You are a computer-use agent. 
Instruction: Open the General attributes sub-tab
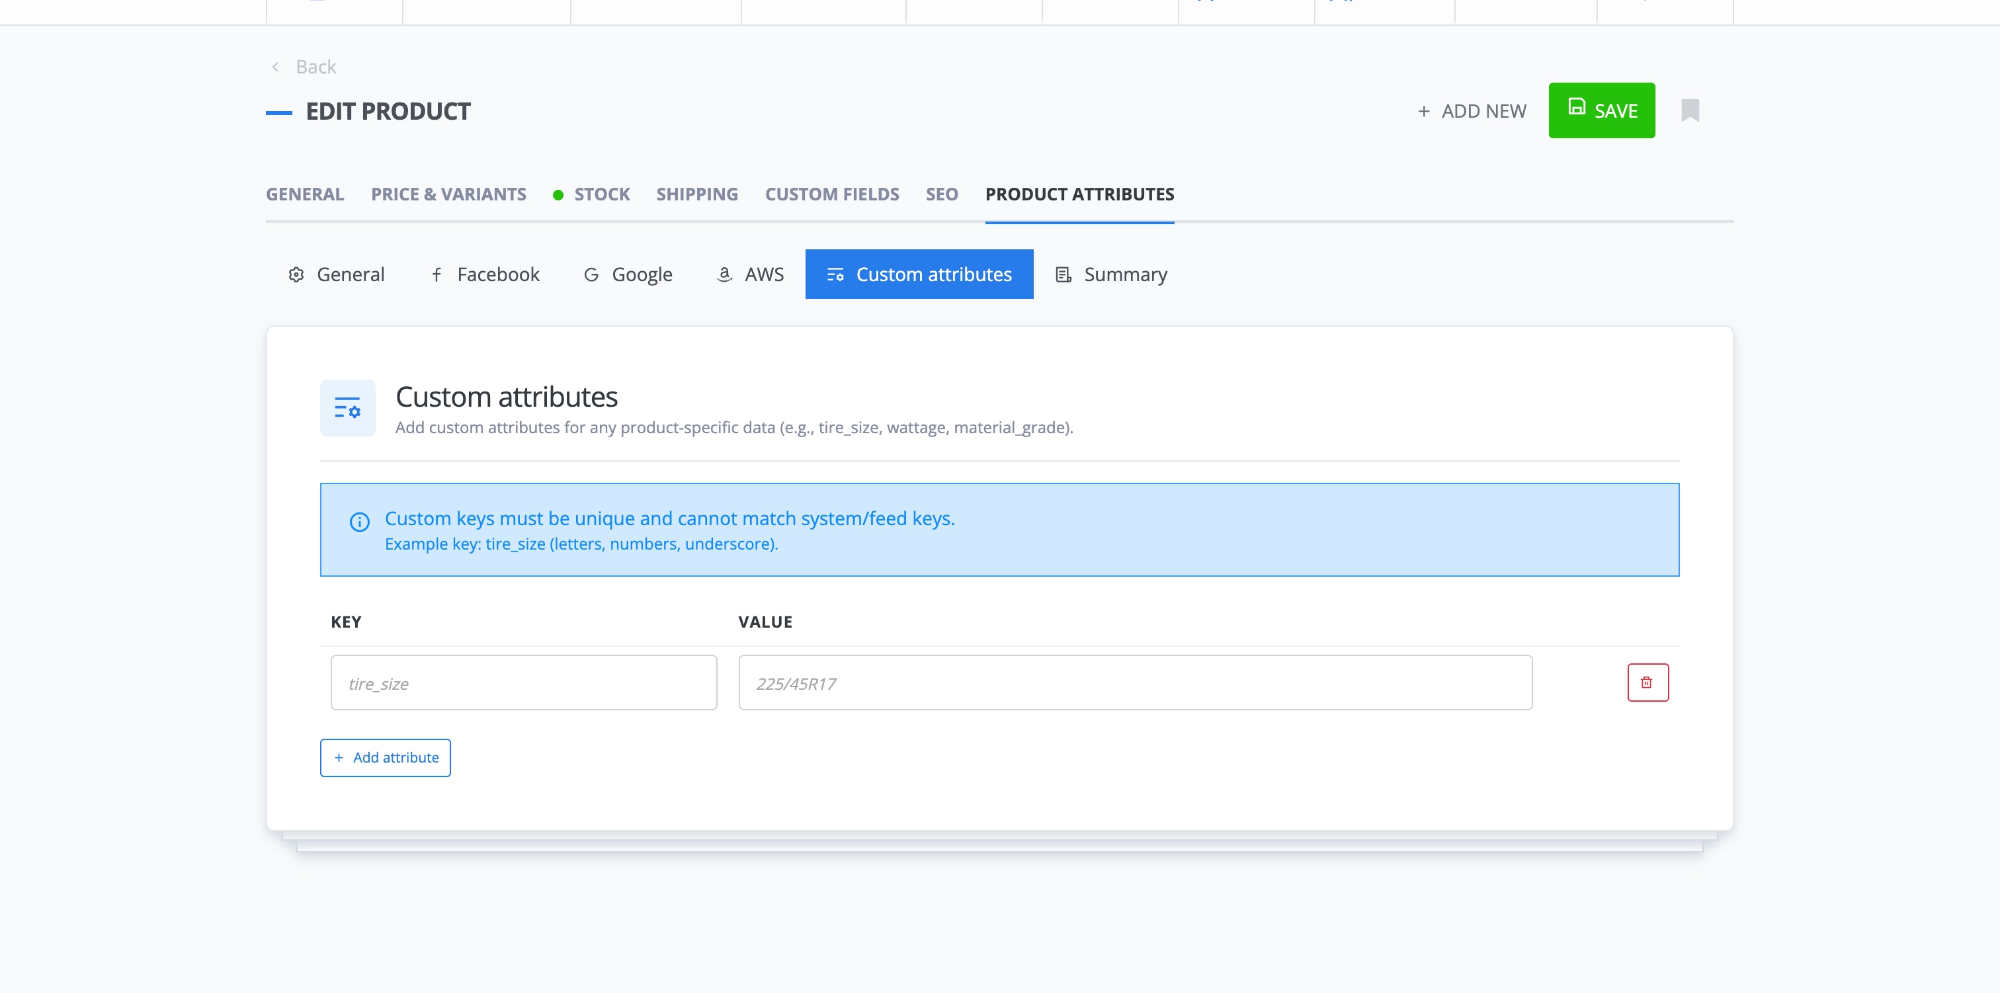(x=336, y=274)
